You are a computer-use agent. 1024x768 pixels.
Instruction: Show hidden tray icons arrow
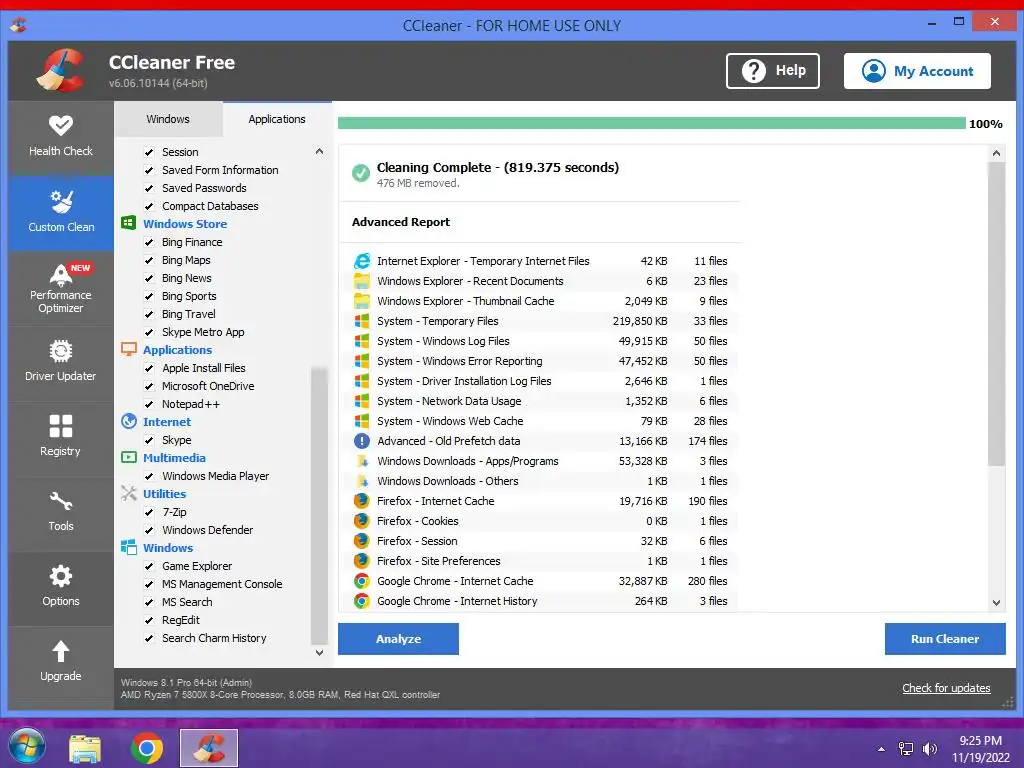pos(882,749)
